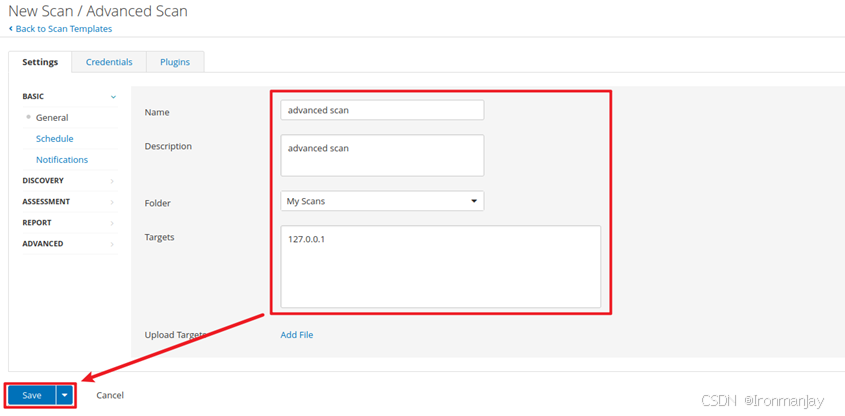Screen dimensions: 845x416
Task: Click the Description field label
Action: [168, 146]
